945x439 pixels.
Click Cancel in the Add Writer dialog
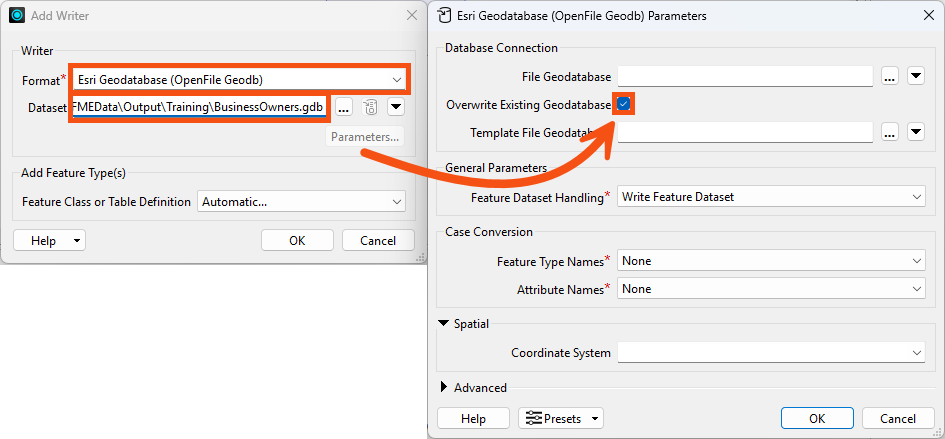coord(378,241)
